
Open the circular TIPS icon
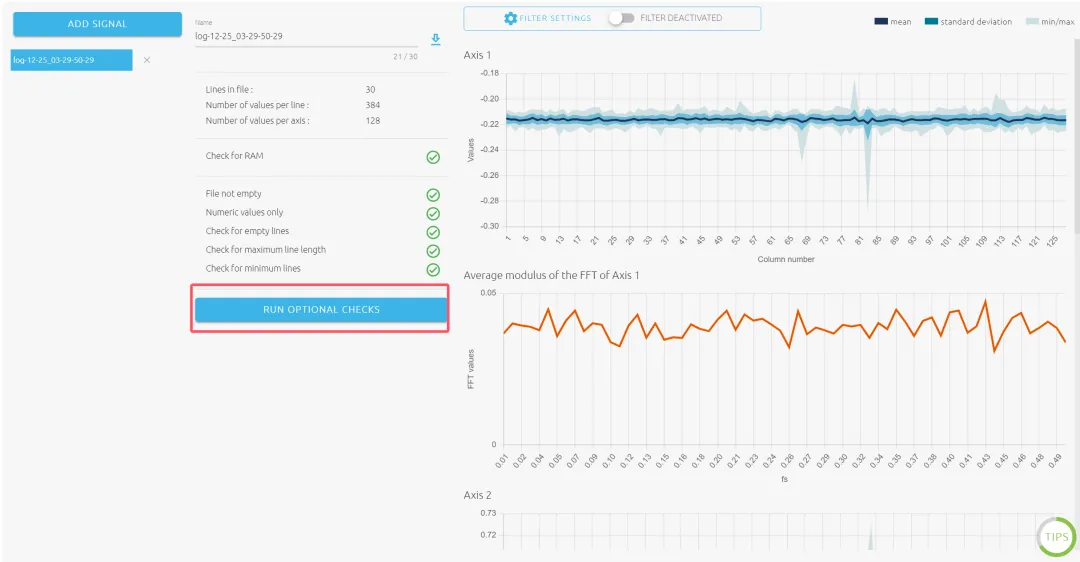tap(1056, 537)
